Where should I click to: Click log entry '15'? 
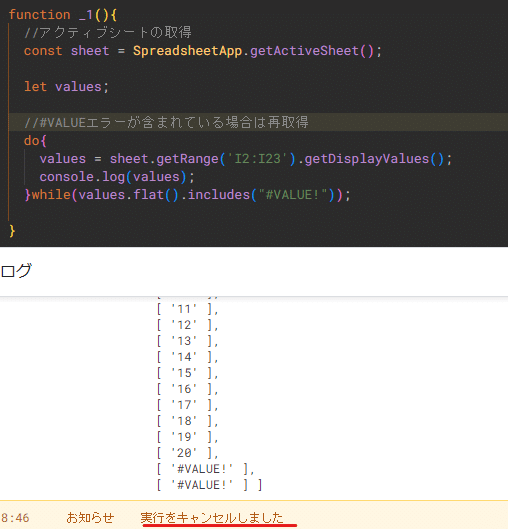(x=187, y=373)
